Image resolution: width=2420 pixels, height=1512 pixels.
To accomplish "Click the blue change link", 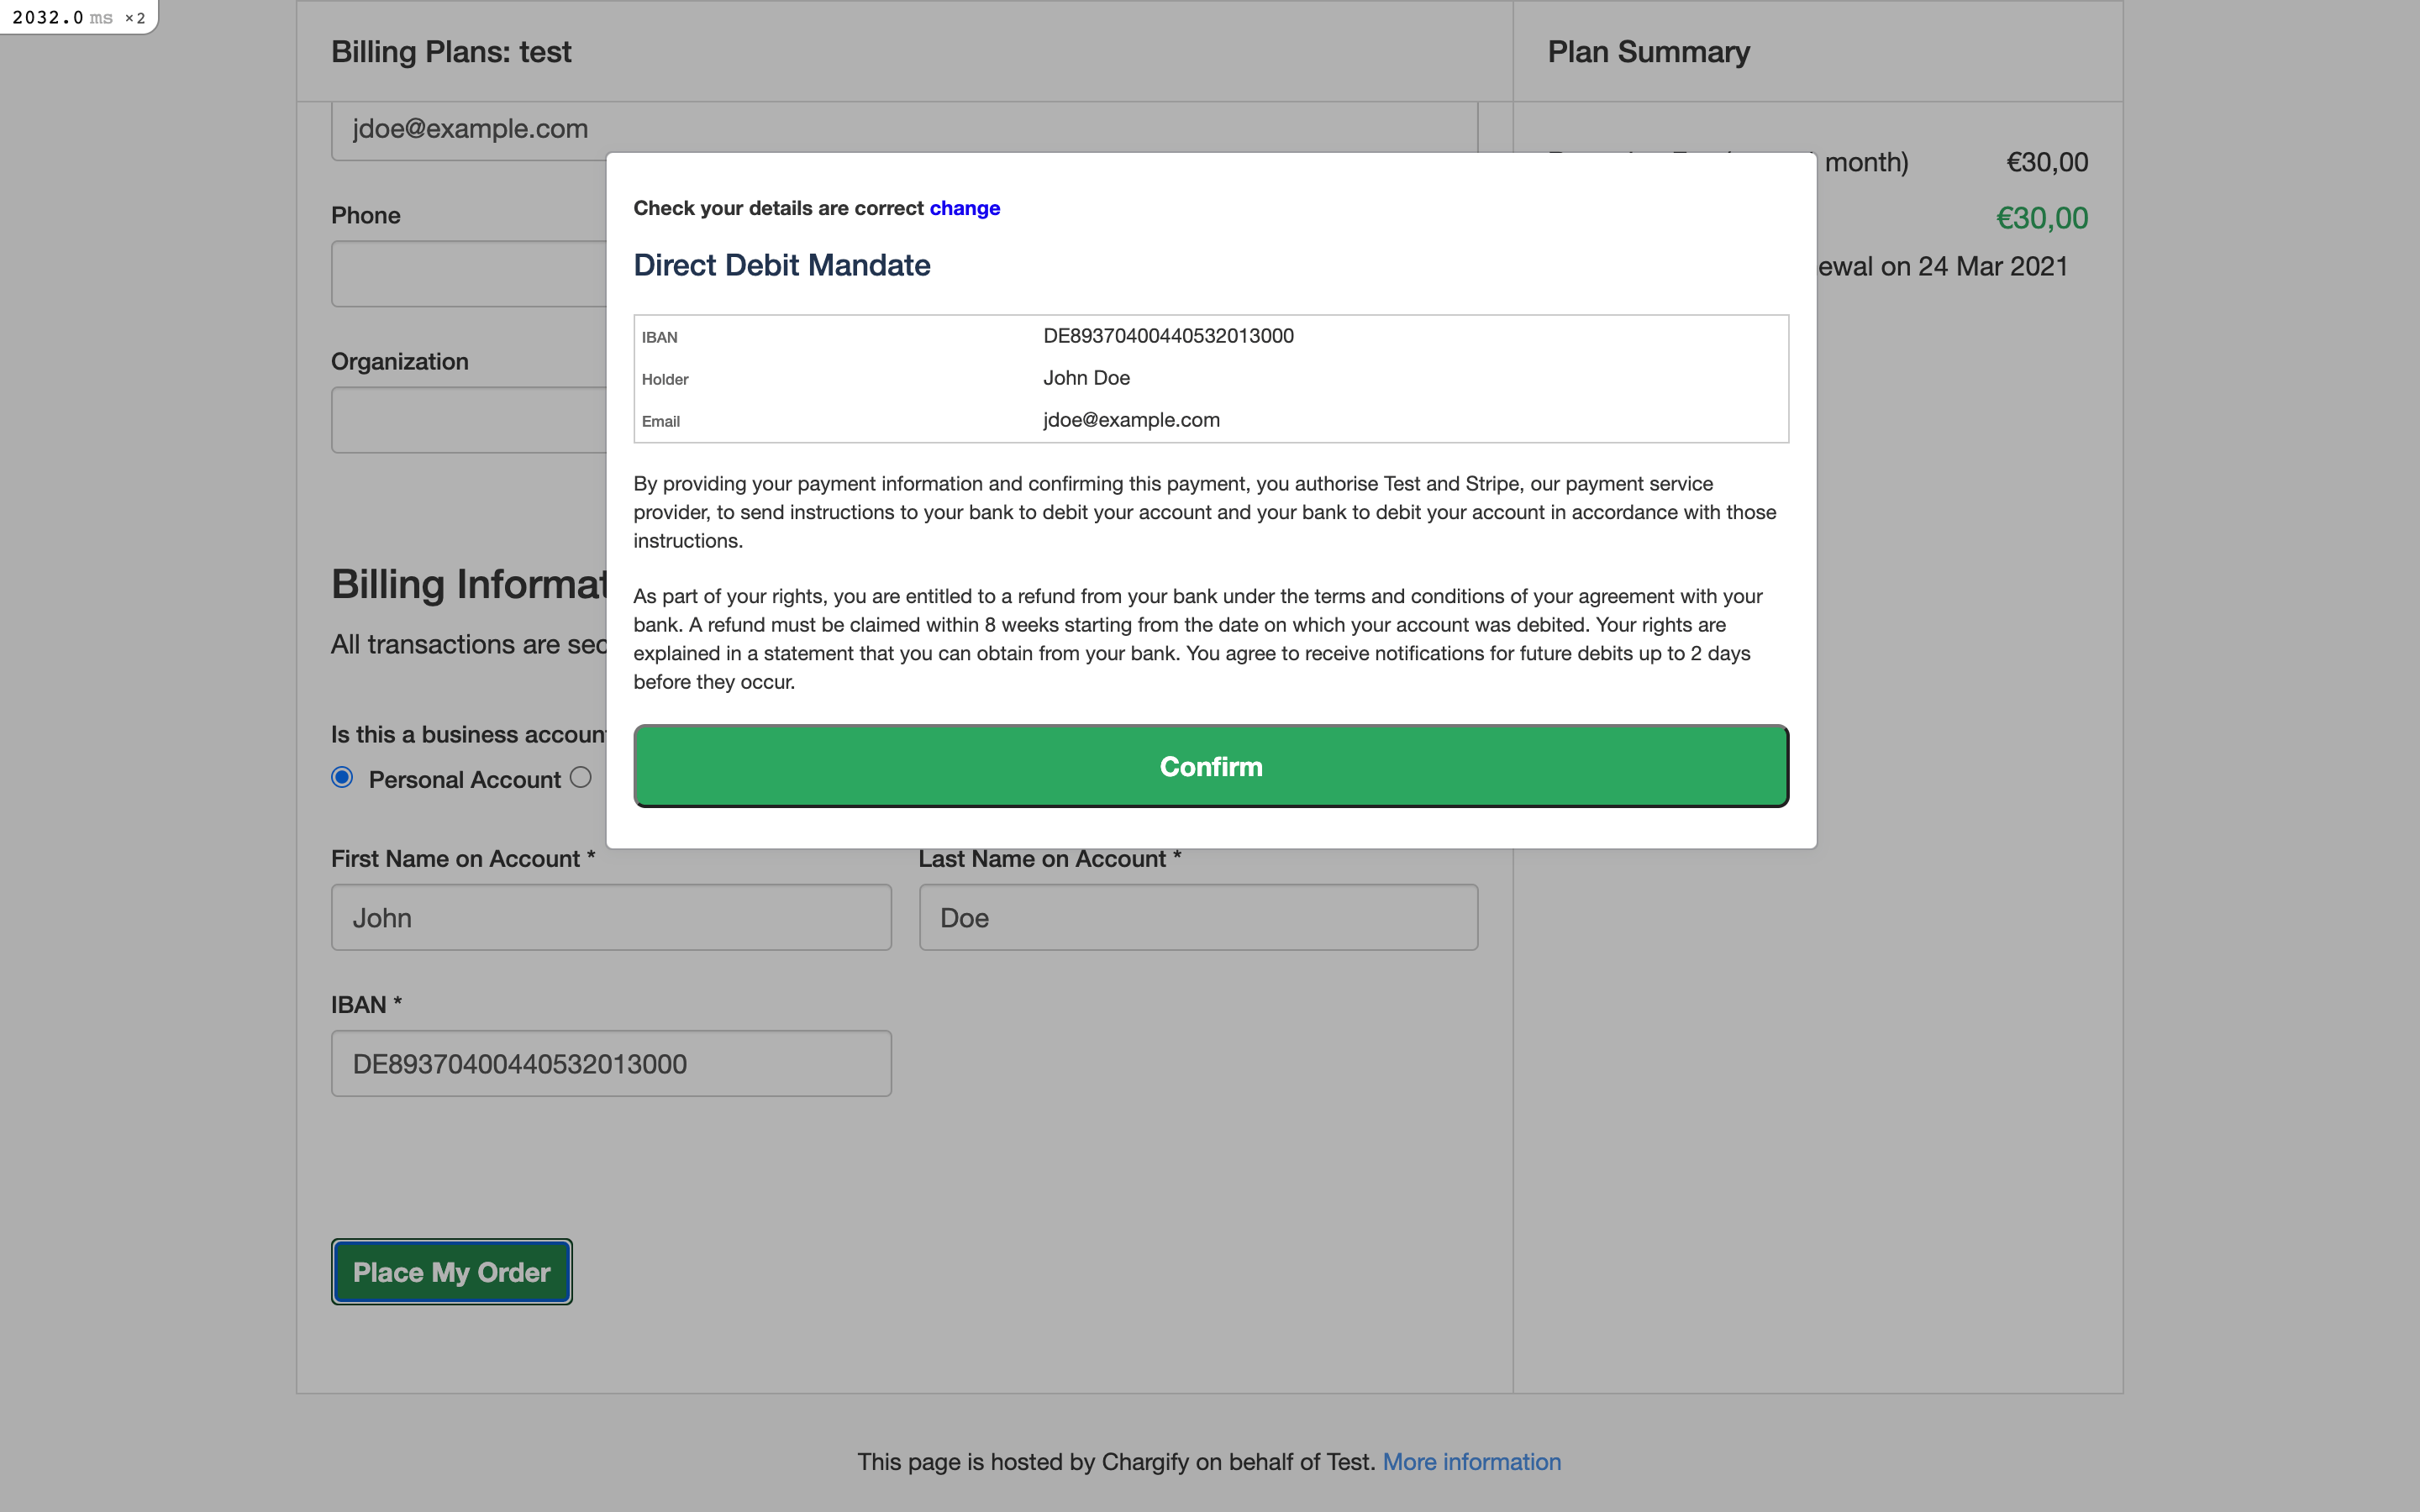I will point(964,208).
